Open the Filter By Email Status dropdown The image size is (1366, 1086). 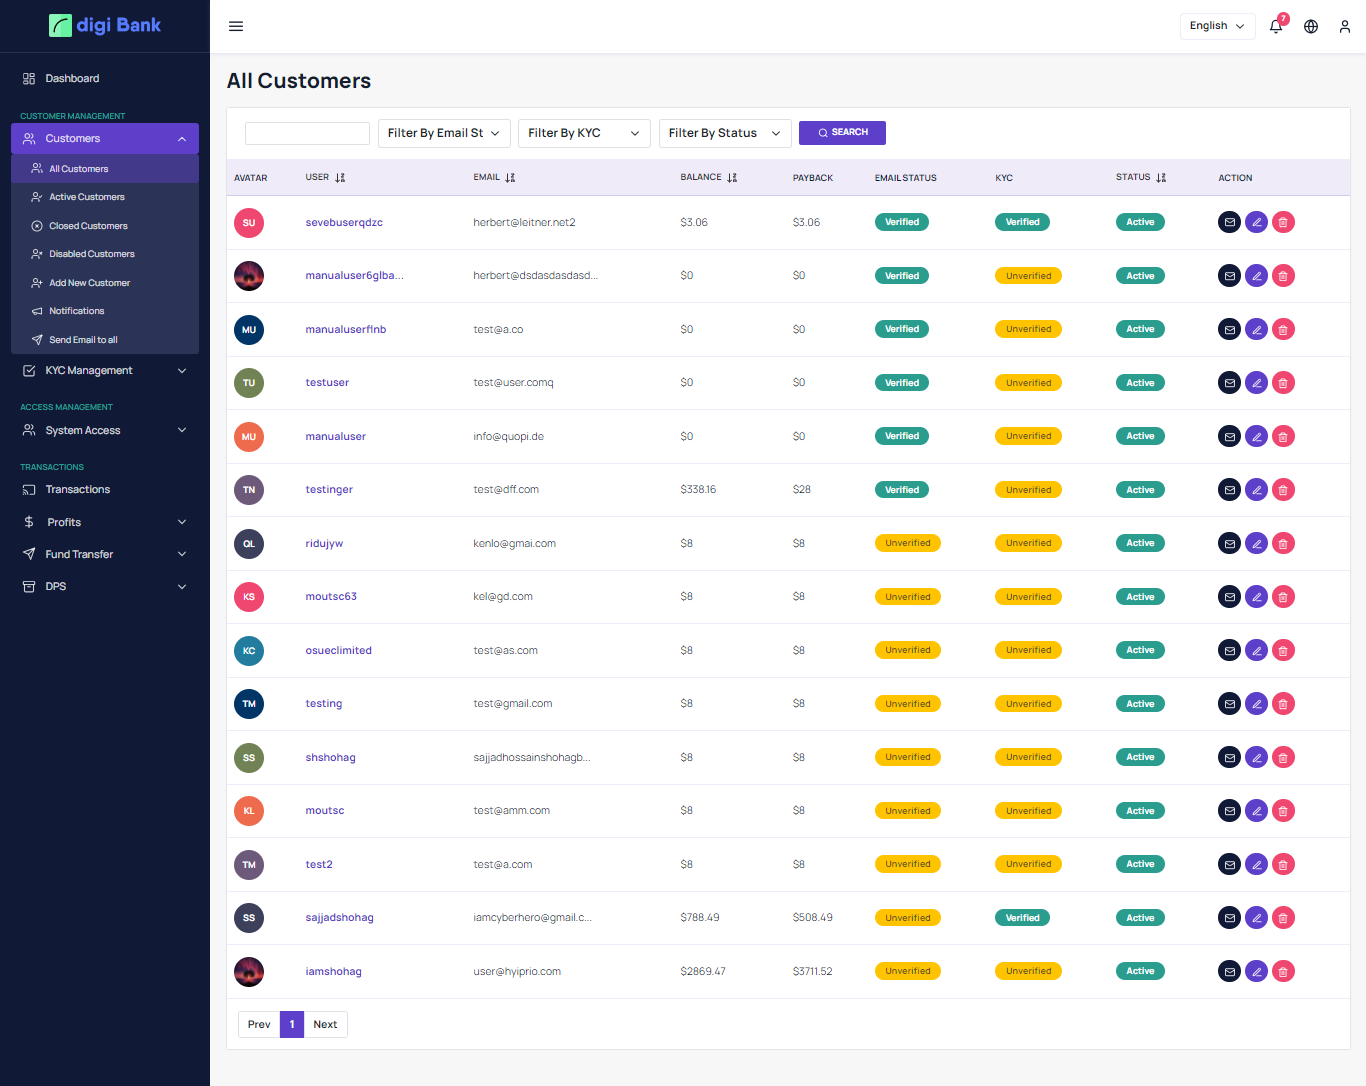(x=444, y=133)
